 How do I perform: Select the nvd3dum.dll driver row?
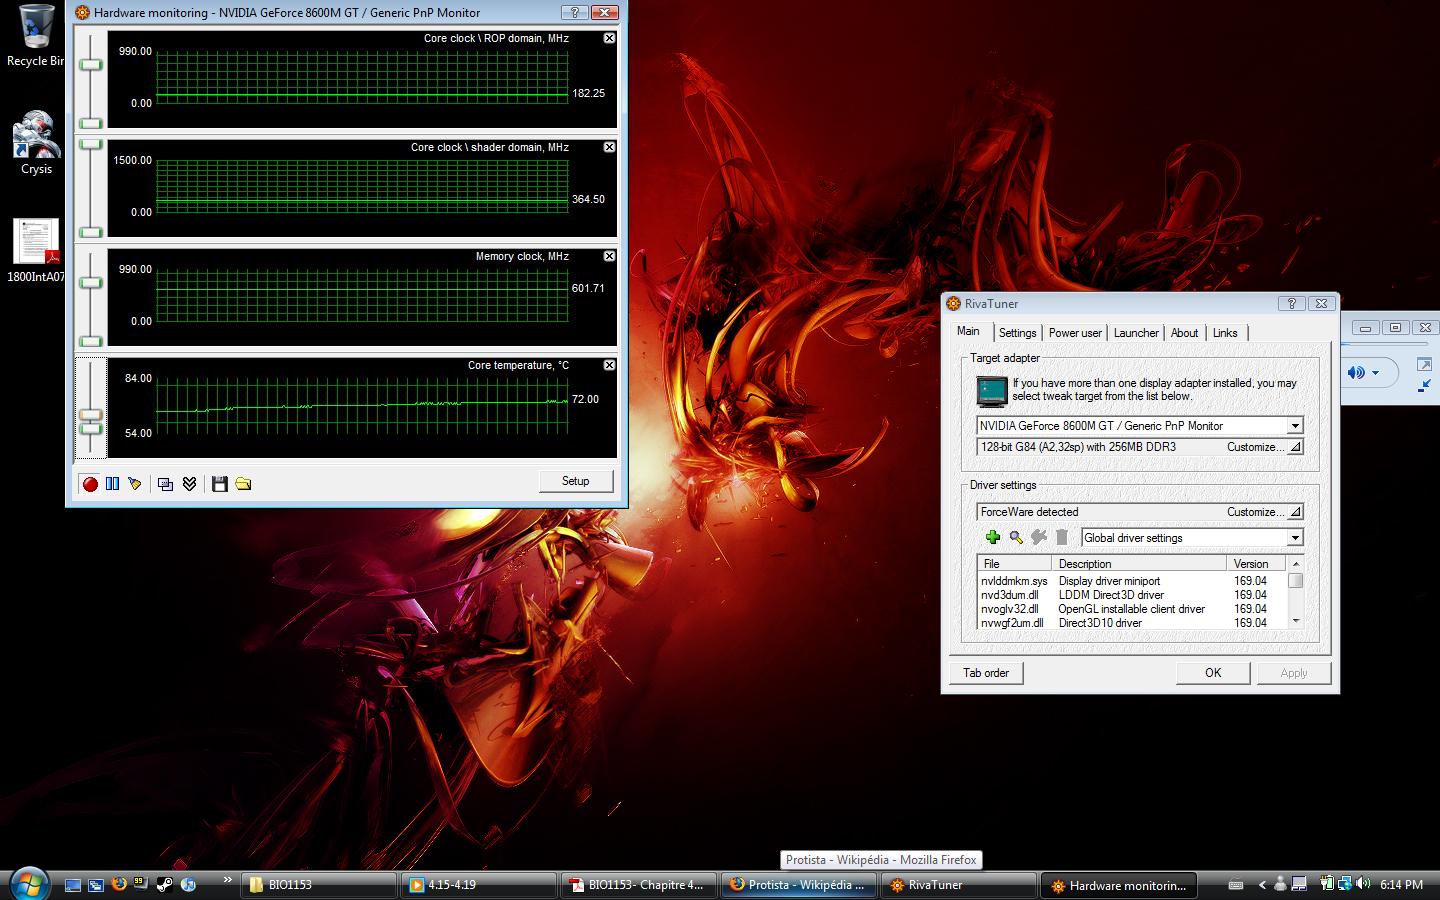tap(1132, 595)
